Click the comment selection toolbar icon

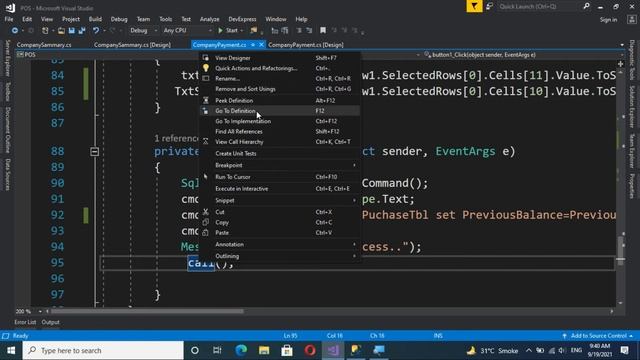[x=299, y=31]
